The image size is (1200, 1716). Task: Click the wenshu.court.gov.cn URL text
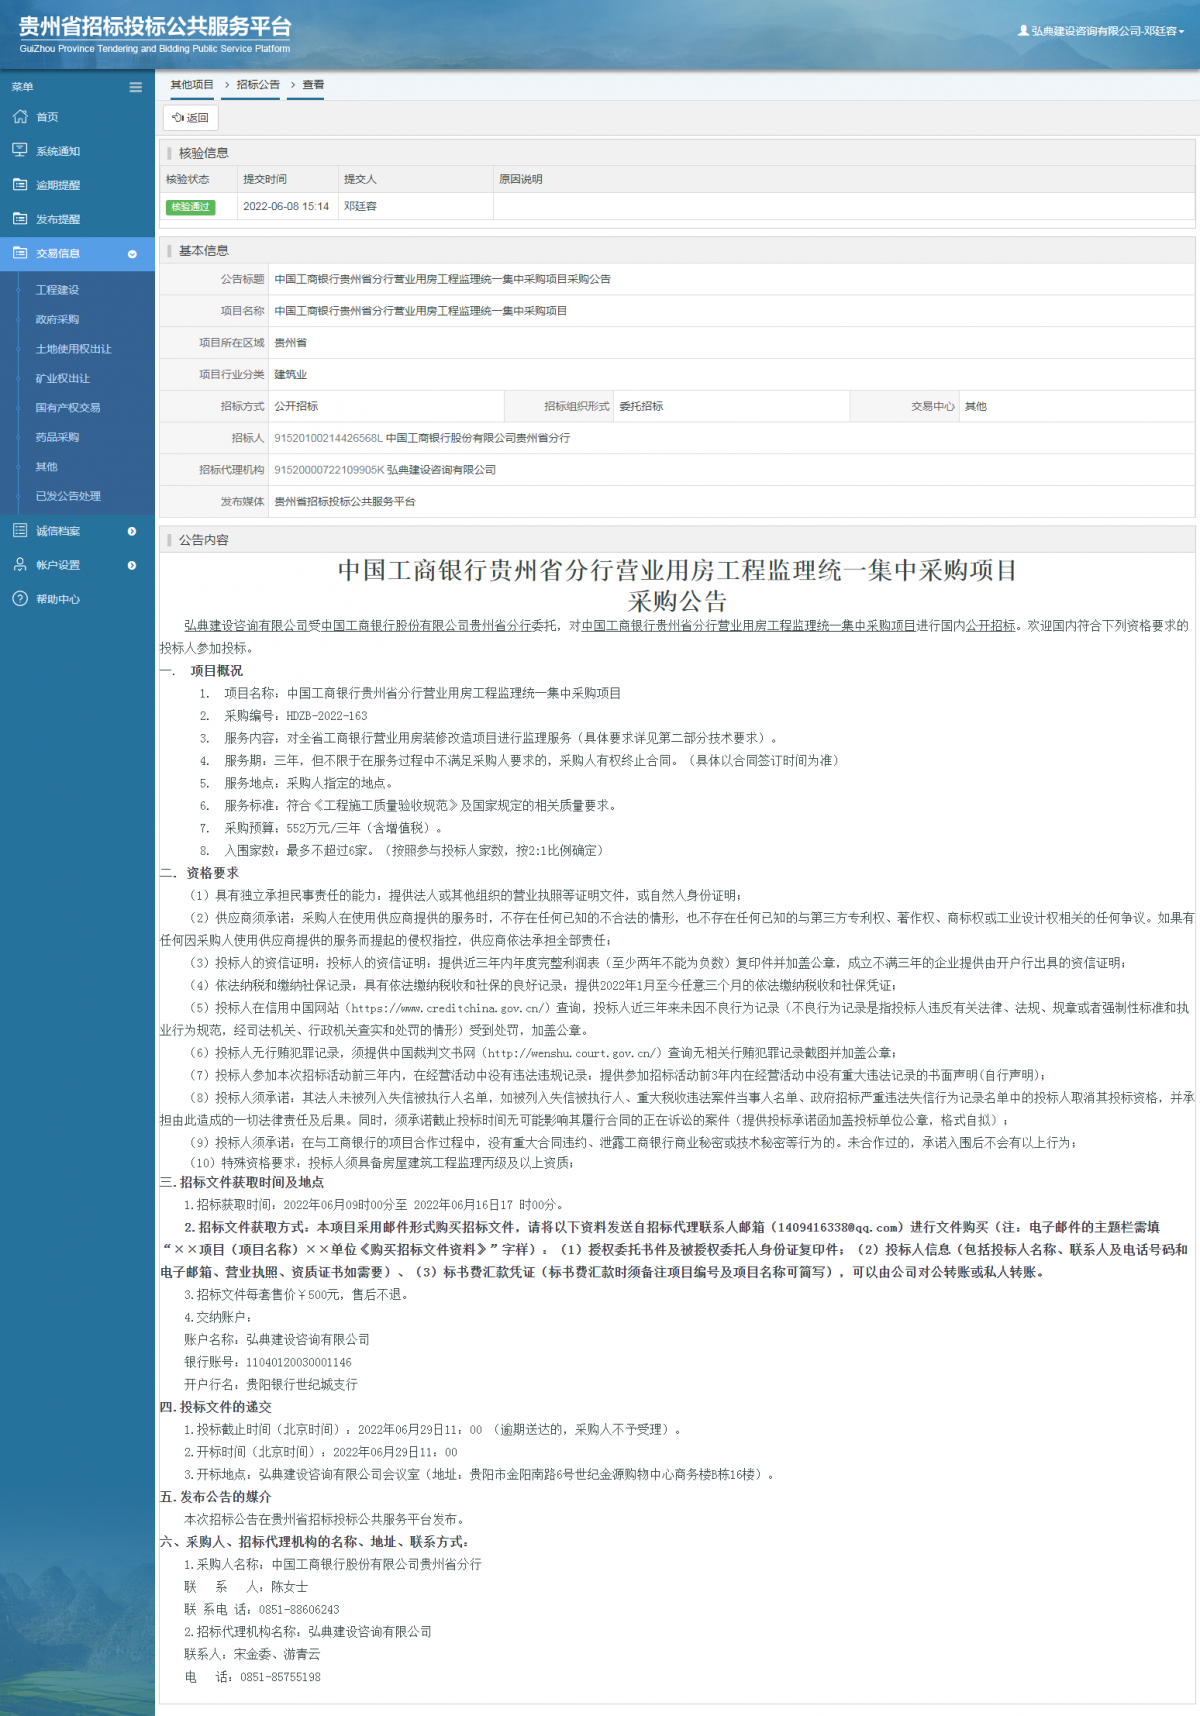click(571, 1053)
